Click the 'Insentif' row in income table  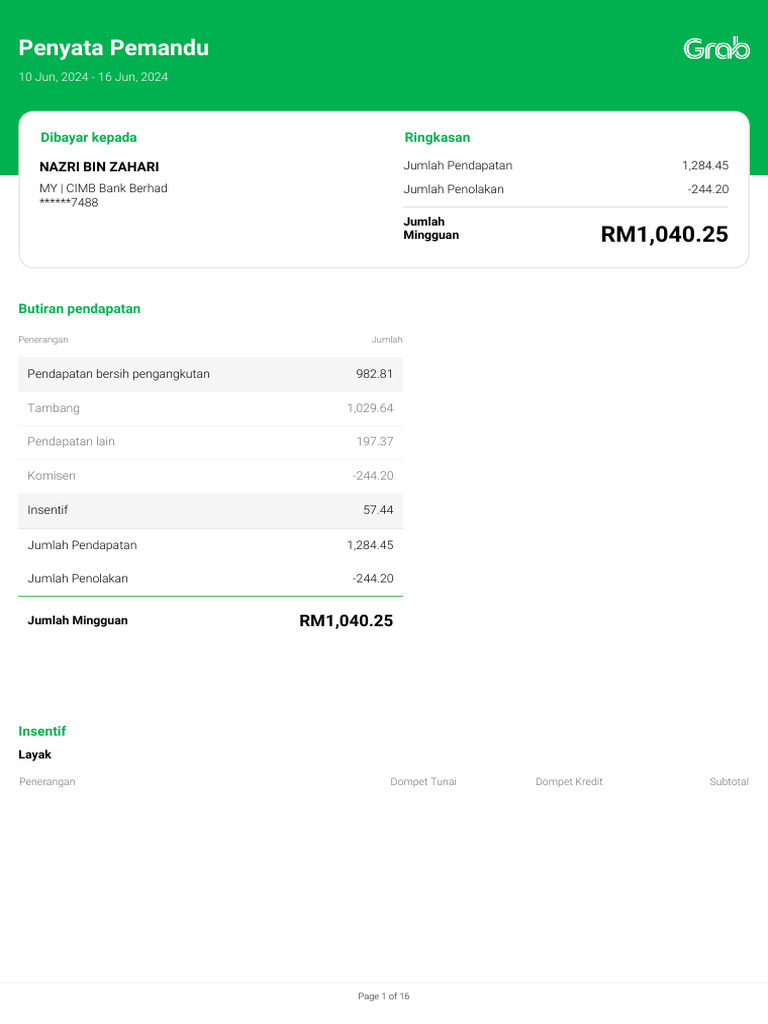click(210, 510)
